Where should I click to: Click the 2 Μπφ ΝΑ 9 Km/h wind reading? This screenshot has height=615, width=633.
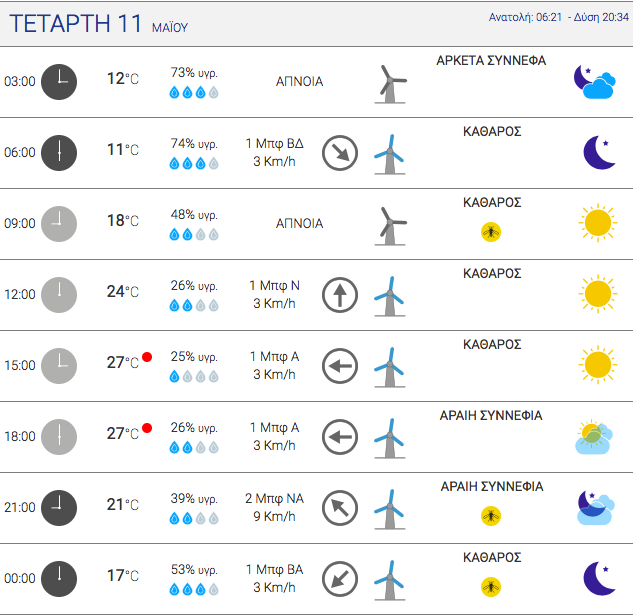click(275, 507)
